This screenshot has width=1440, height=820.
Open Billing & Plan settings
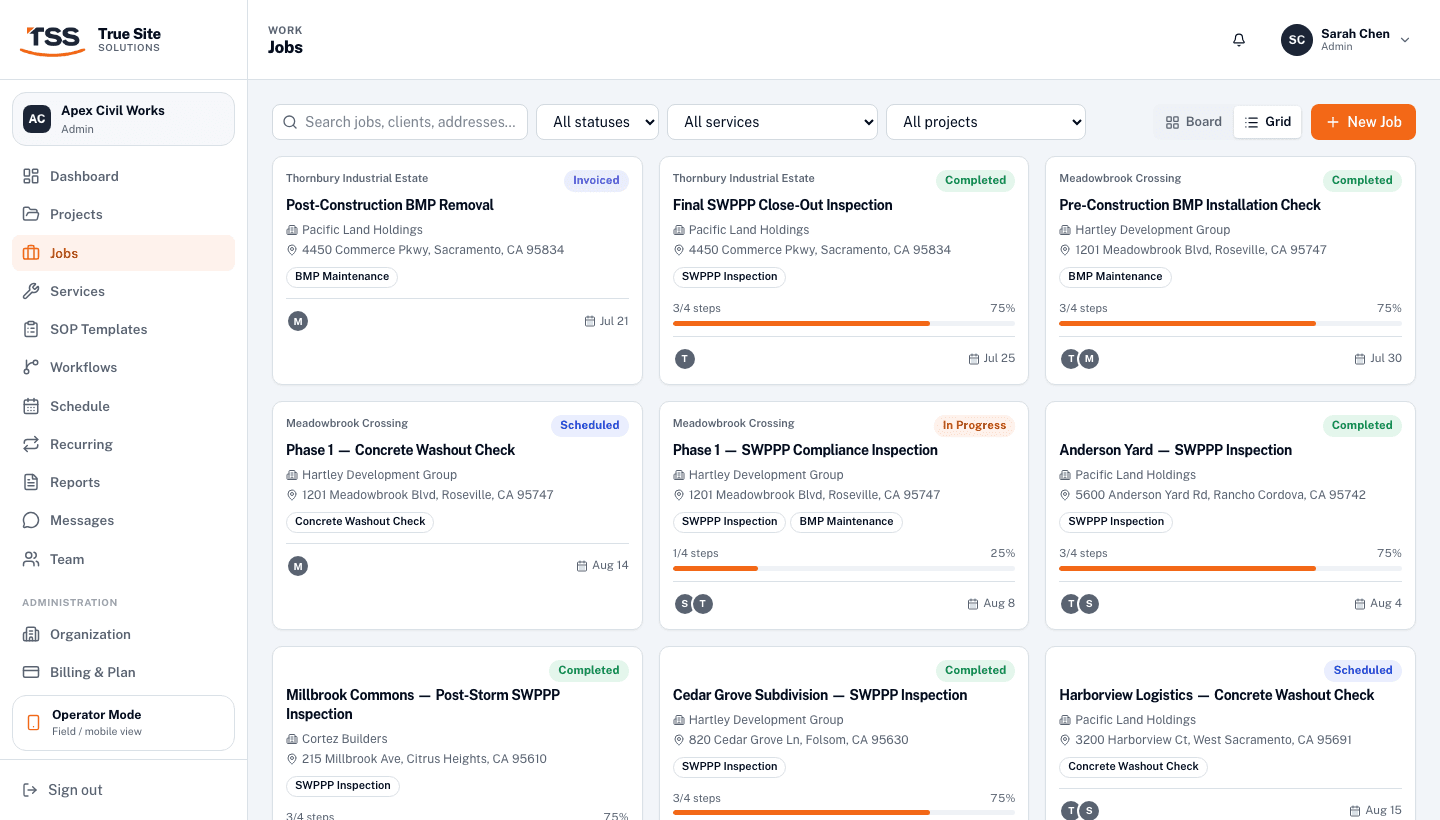pyautogui.click(x=123, y=672)
